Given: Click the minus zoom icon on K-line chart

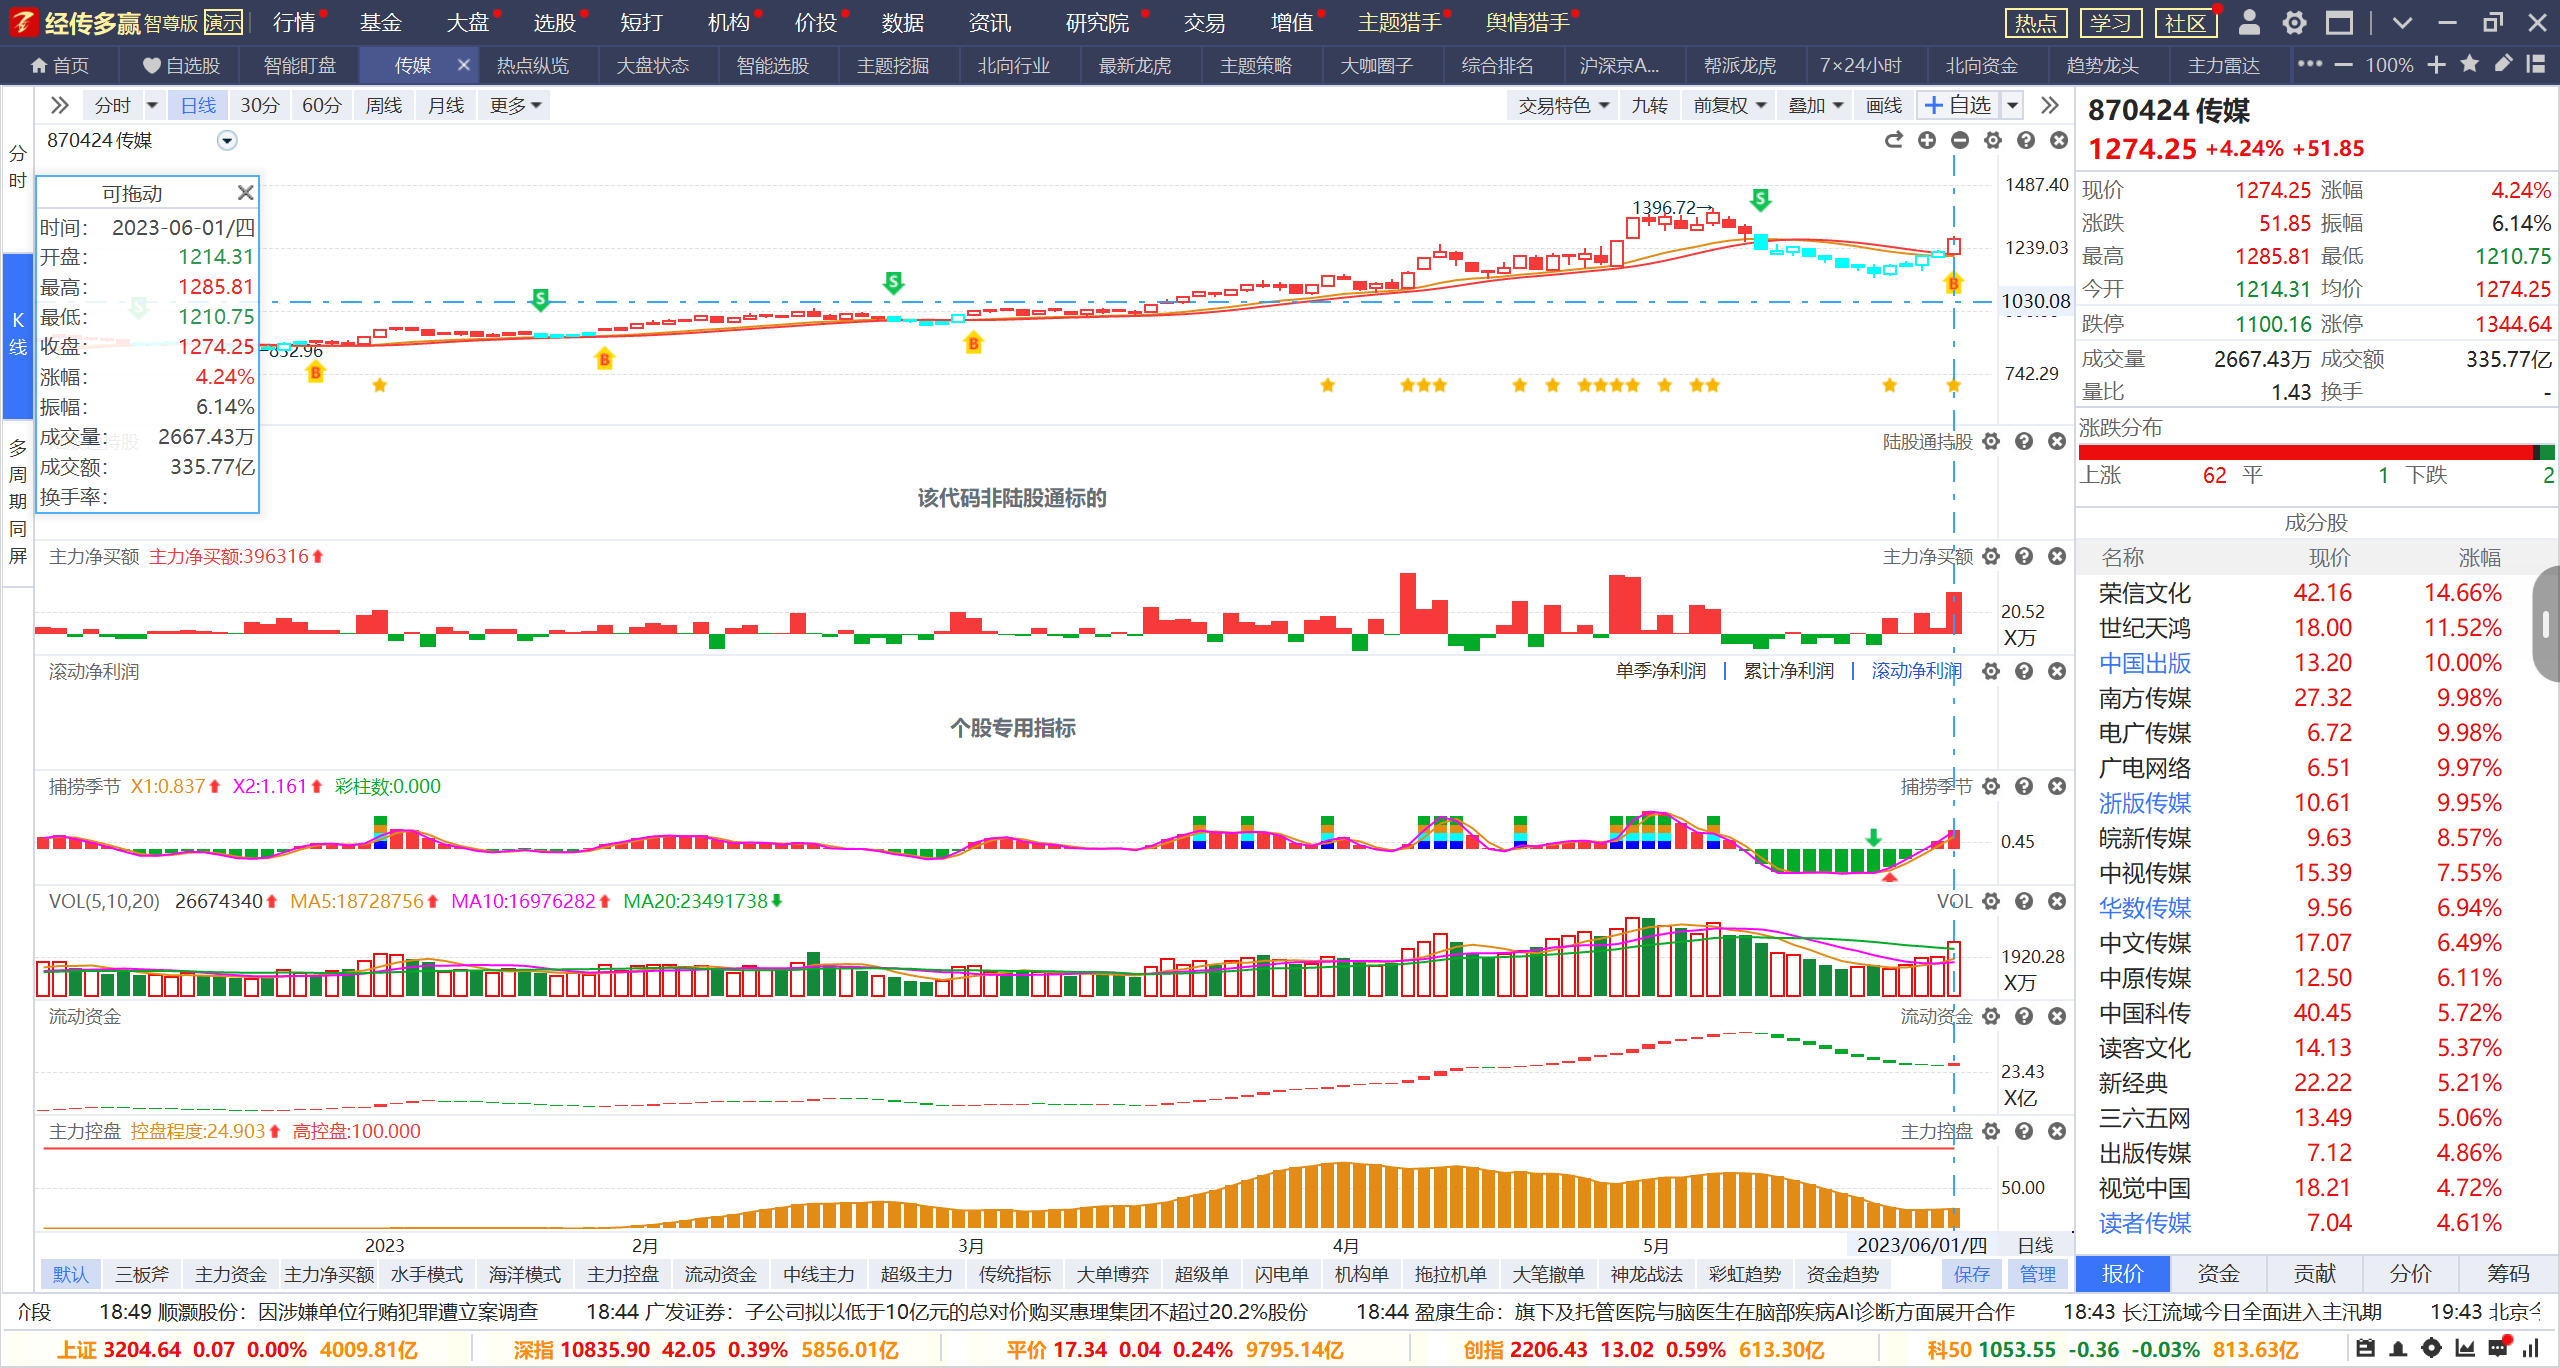Looking at the screenshot, I should click(x=1960, y=141).
